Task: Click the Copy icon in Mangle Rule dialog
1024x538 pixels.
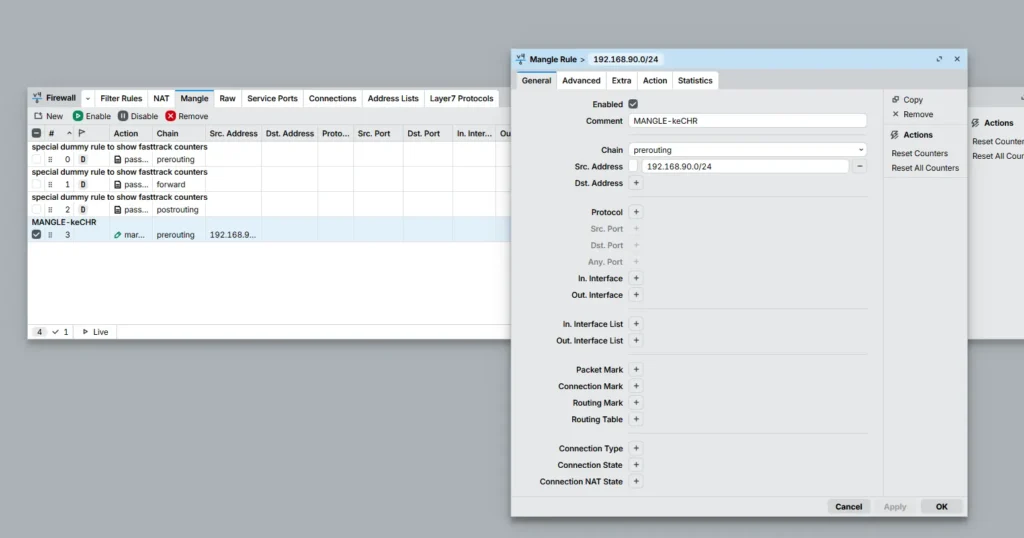Action: [896, 100]
